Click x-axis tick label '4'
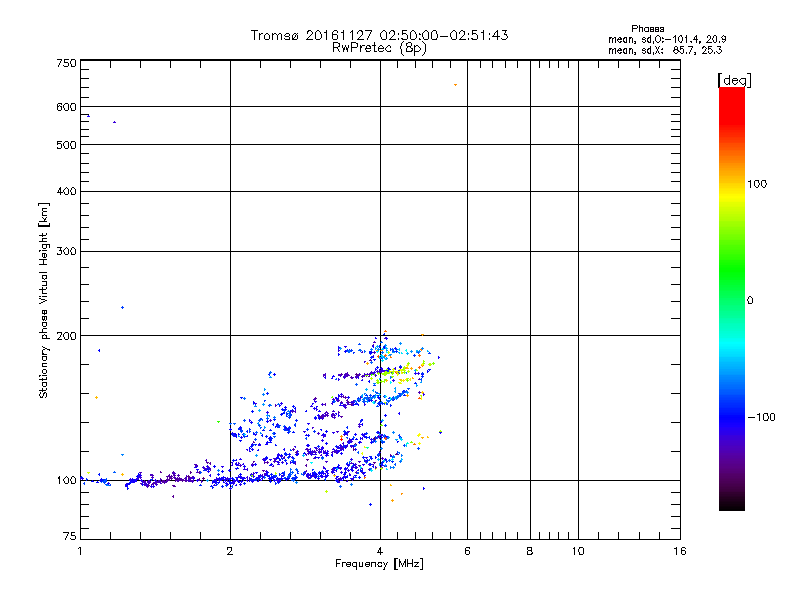 (380, 551)
